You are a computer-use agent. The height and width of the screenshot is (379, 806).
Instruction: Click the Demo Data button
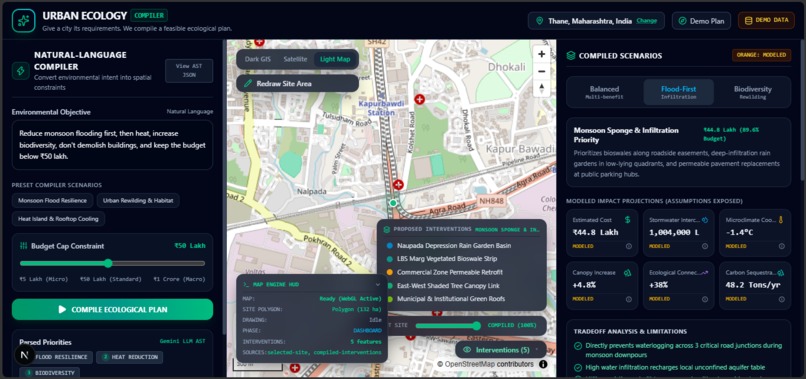click(766, 21)
